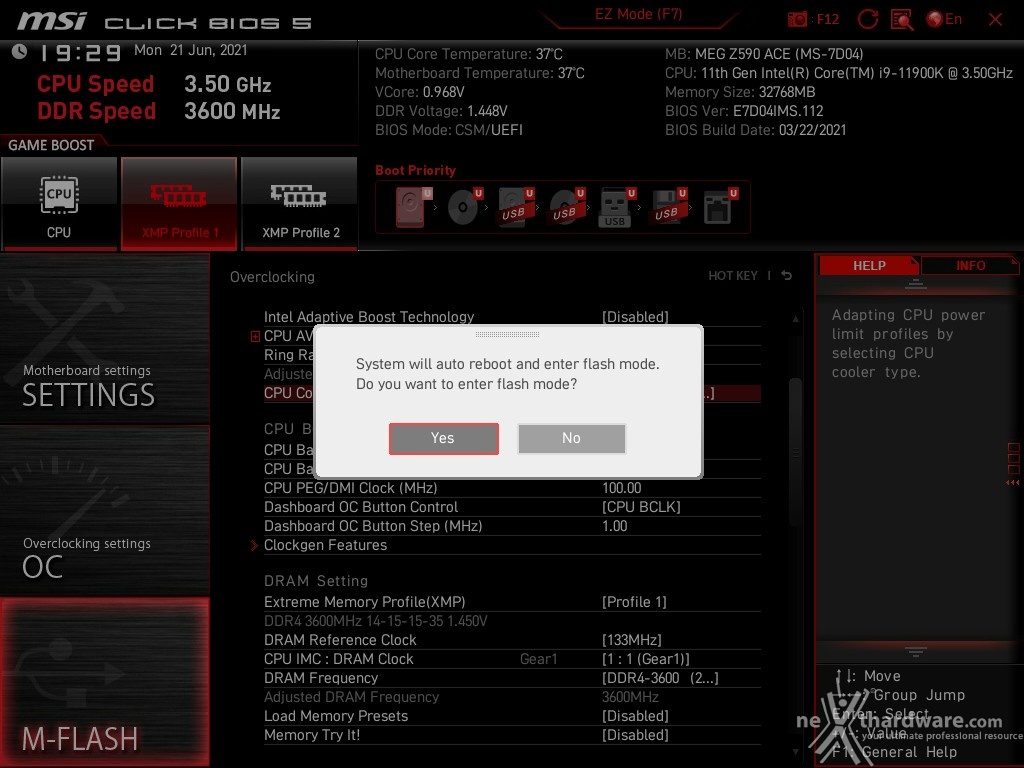Select the Extreme Memory Profile(XMP) label
This screenshot has height=768, width=1024.
point(364,602)
